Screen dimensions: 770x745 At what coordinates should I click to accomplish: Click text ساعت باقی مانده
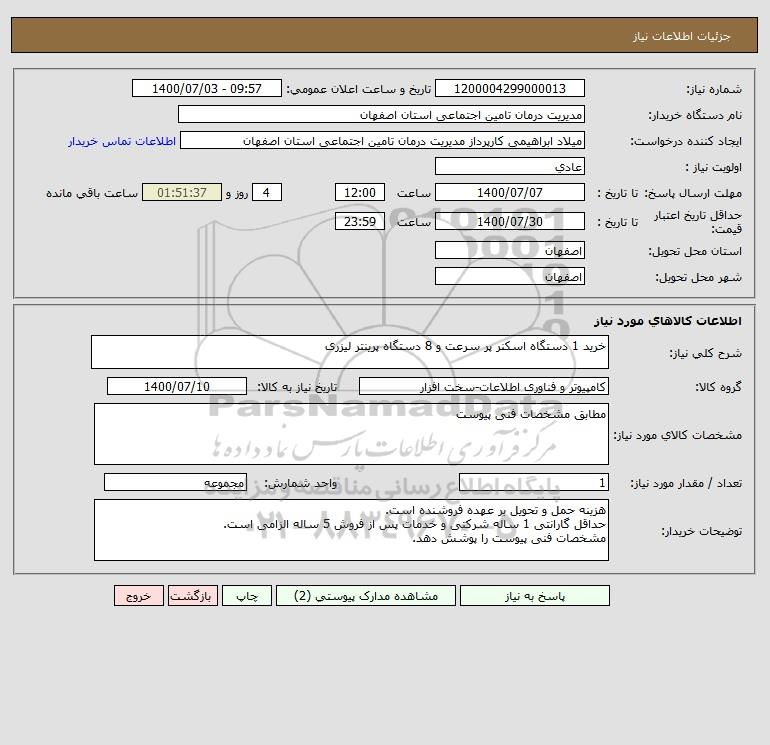tap(92, 193)
